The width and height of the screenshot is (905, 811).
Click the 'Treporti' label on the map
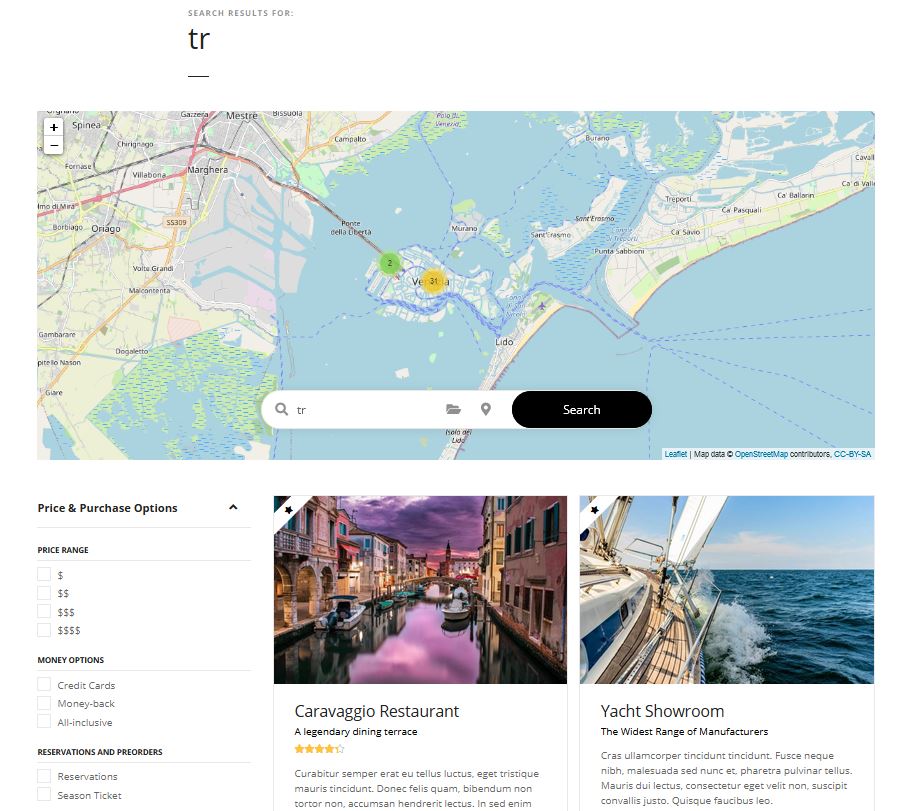678,199
